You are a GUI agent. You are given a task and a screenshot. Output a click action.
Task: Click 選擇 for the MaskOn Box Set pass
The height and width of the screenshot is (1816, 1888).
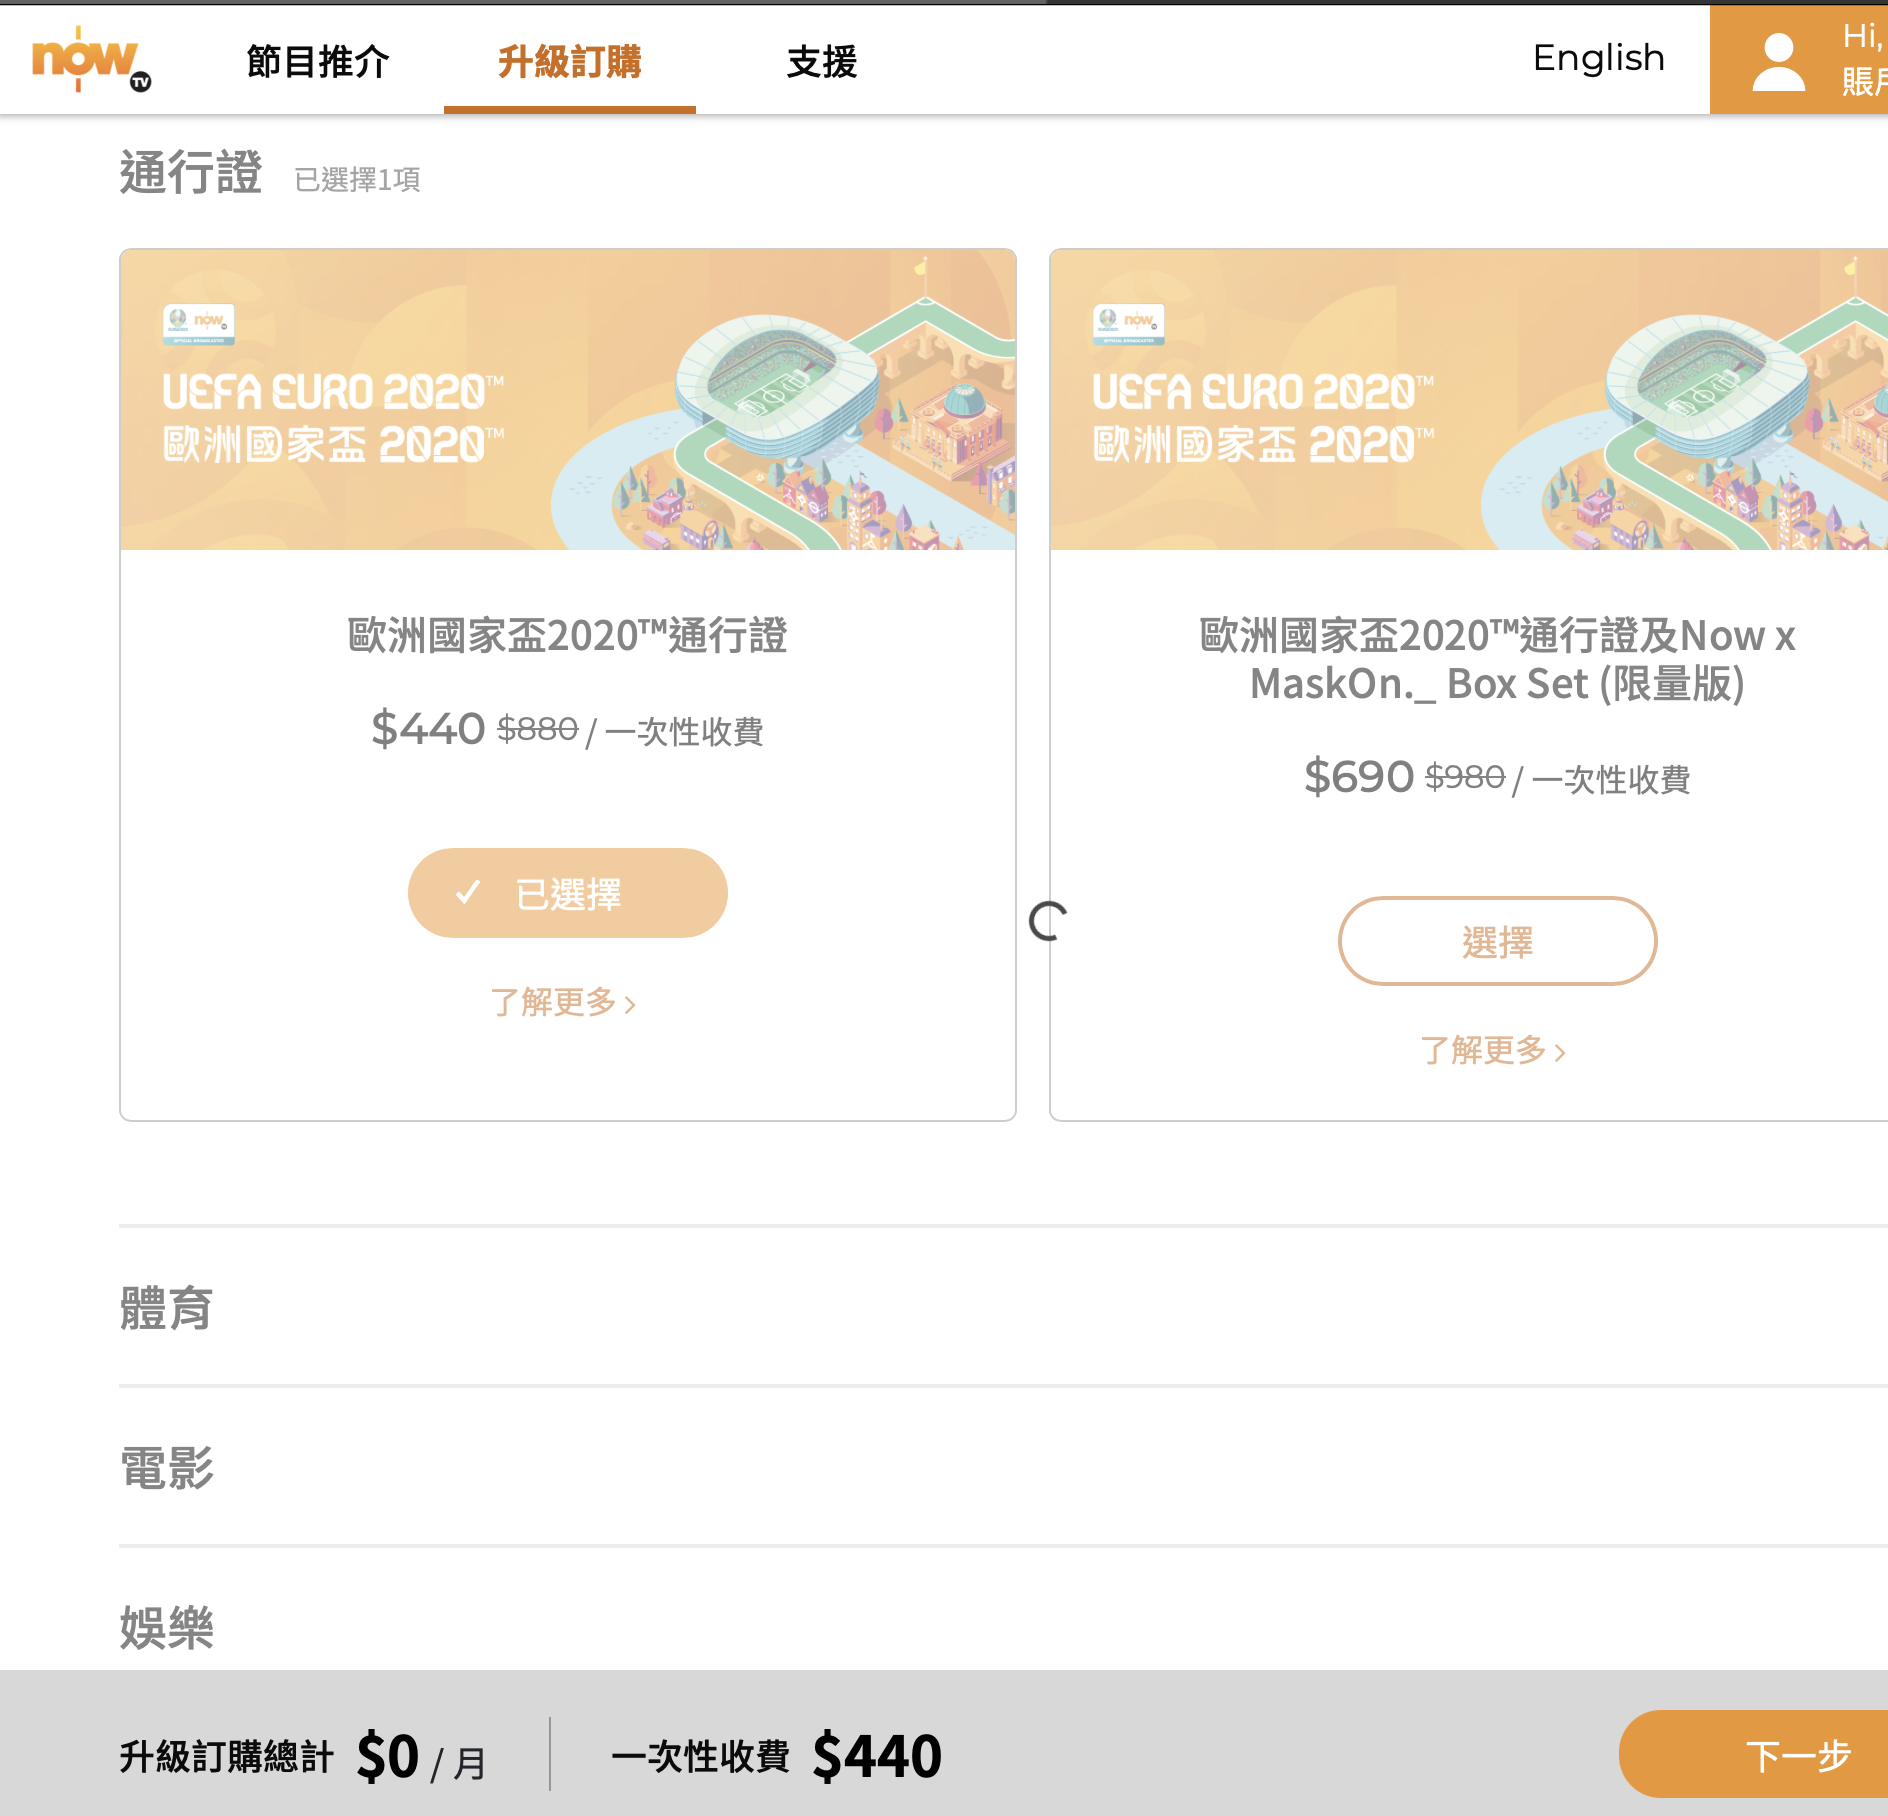pos(1497,941)
